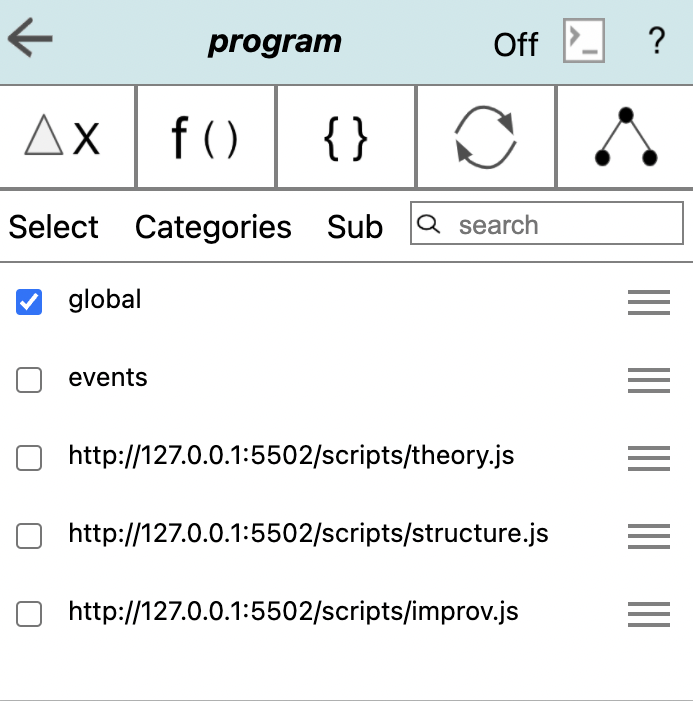Viewport: 693px width, 701px height.
Task: Focus the search input field
Action: [547, 223]
